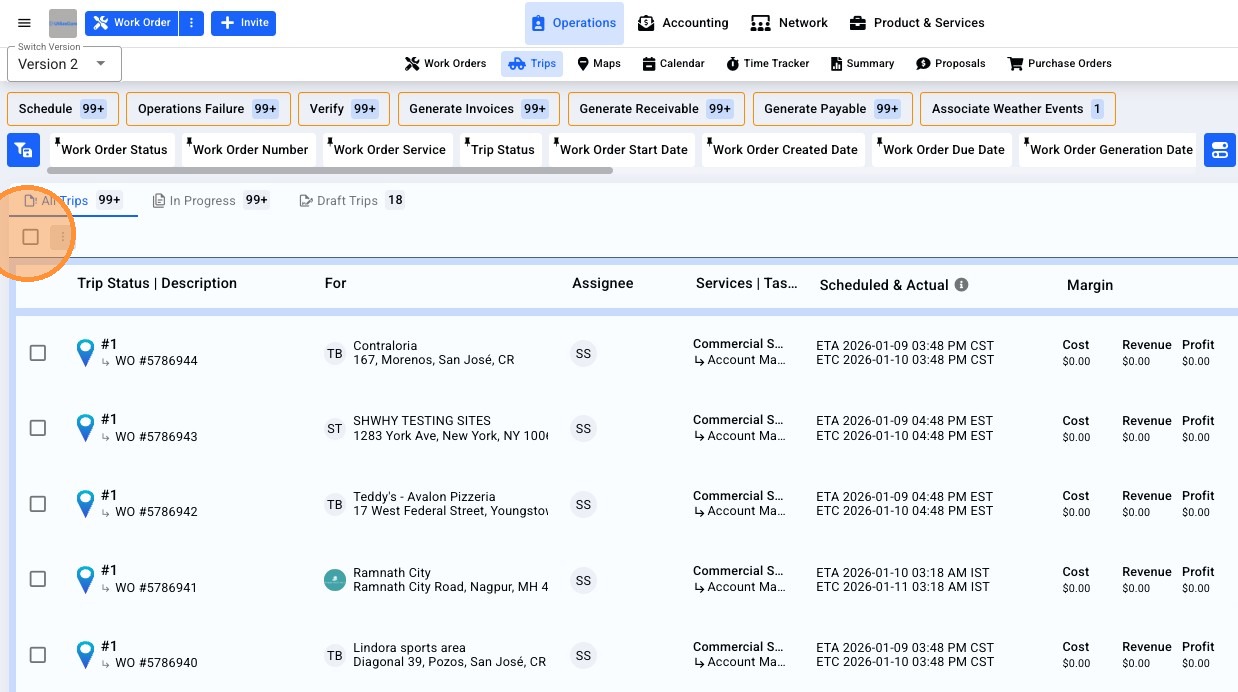Open the Work Order button's more options
The image size is (1238, 692).
pos(192,23)
